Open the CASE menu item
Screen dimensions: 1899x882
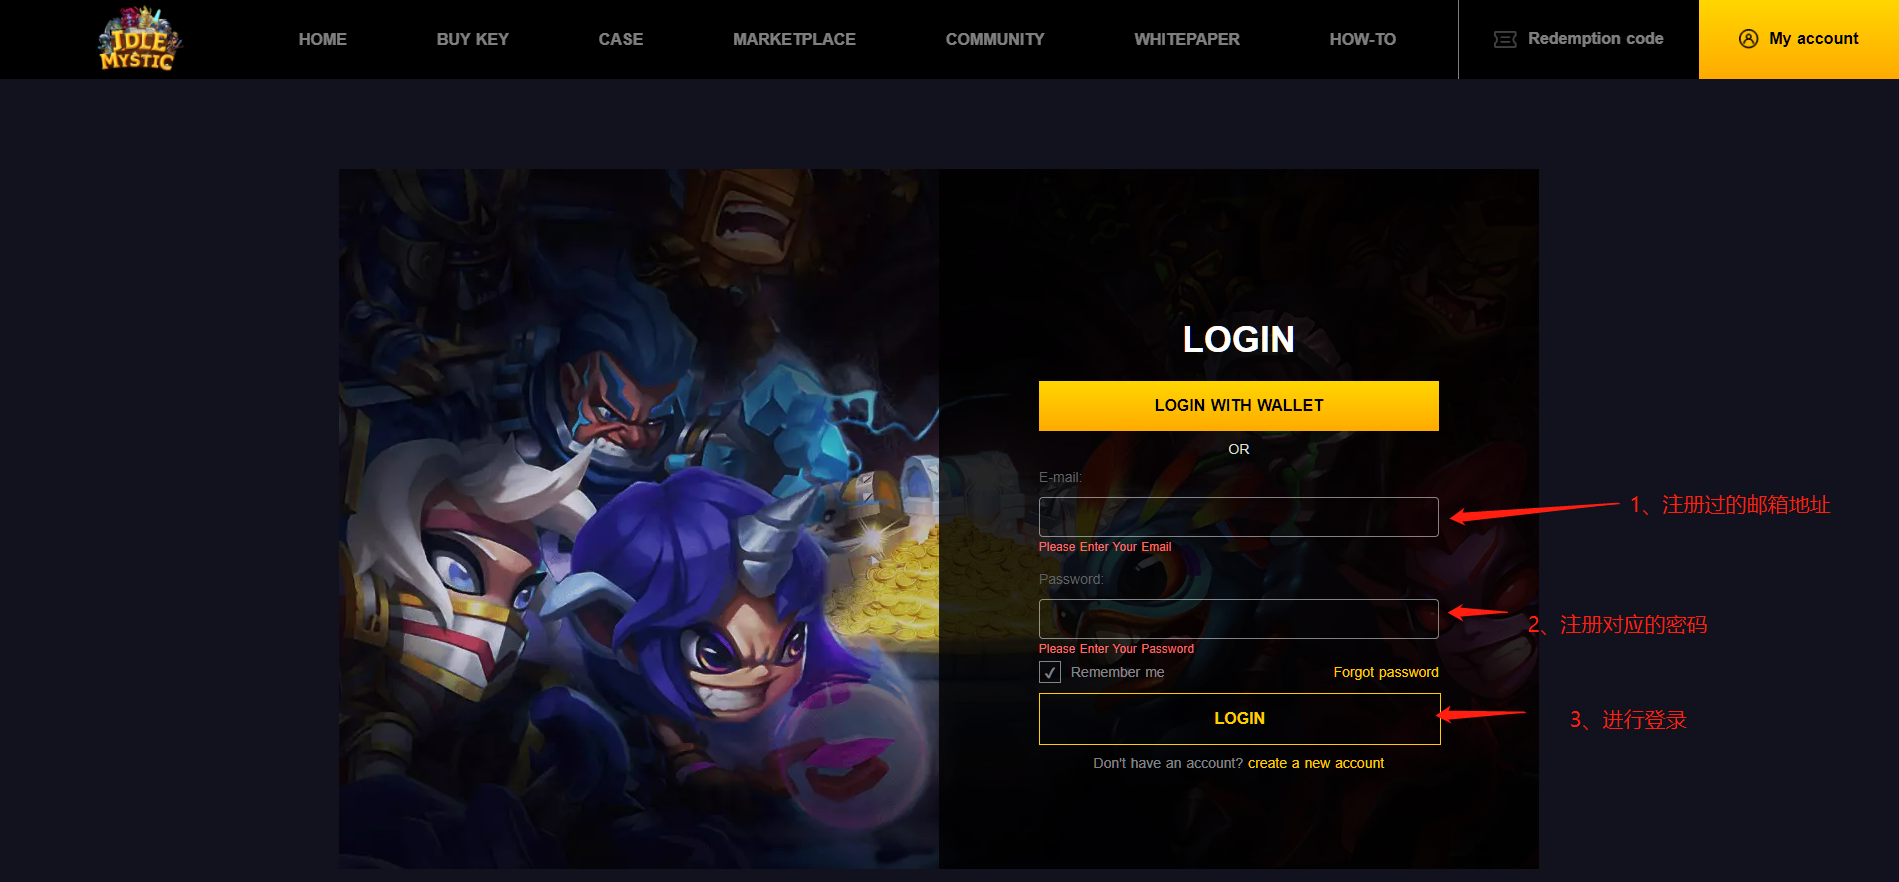tap(620, 39)
